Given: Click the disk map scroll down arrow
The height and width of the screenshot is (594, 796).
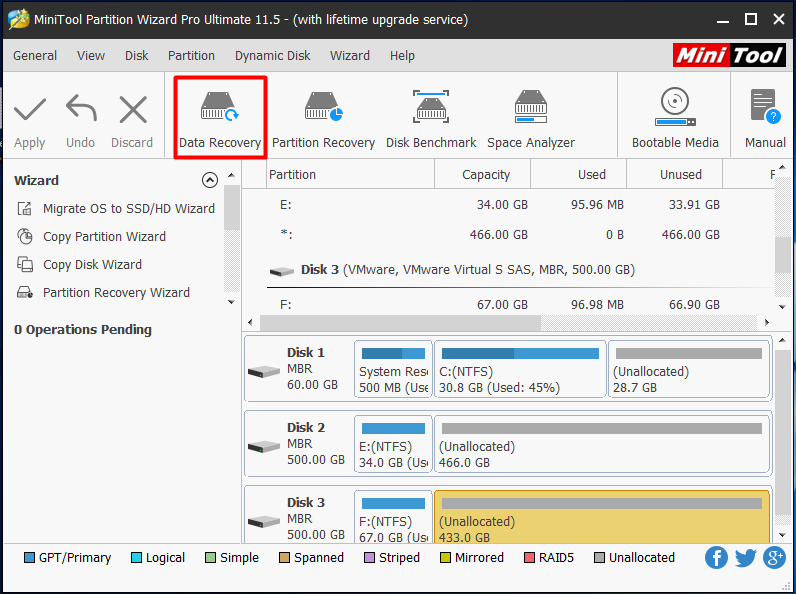Looking at the screenshot, I should click(782, 535).
